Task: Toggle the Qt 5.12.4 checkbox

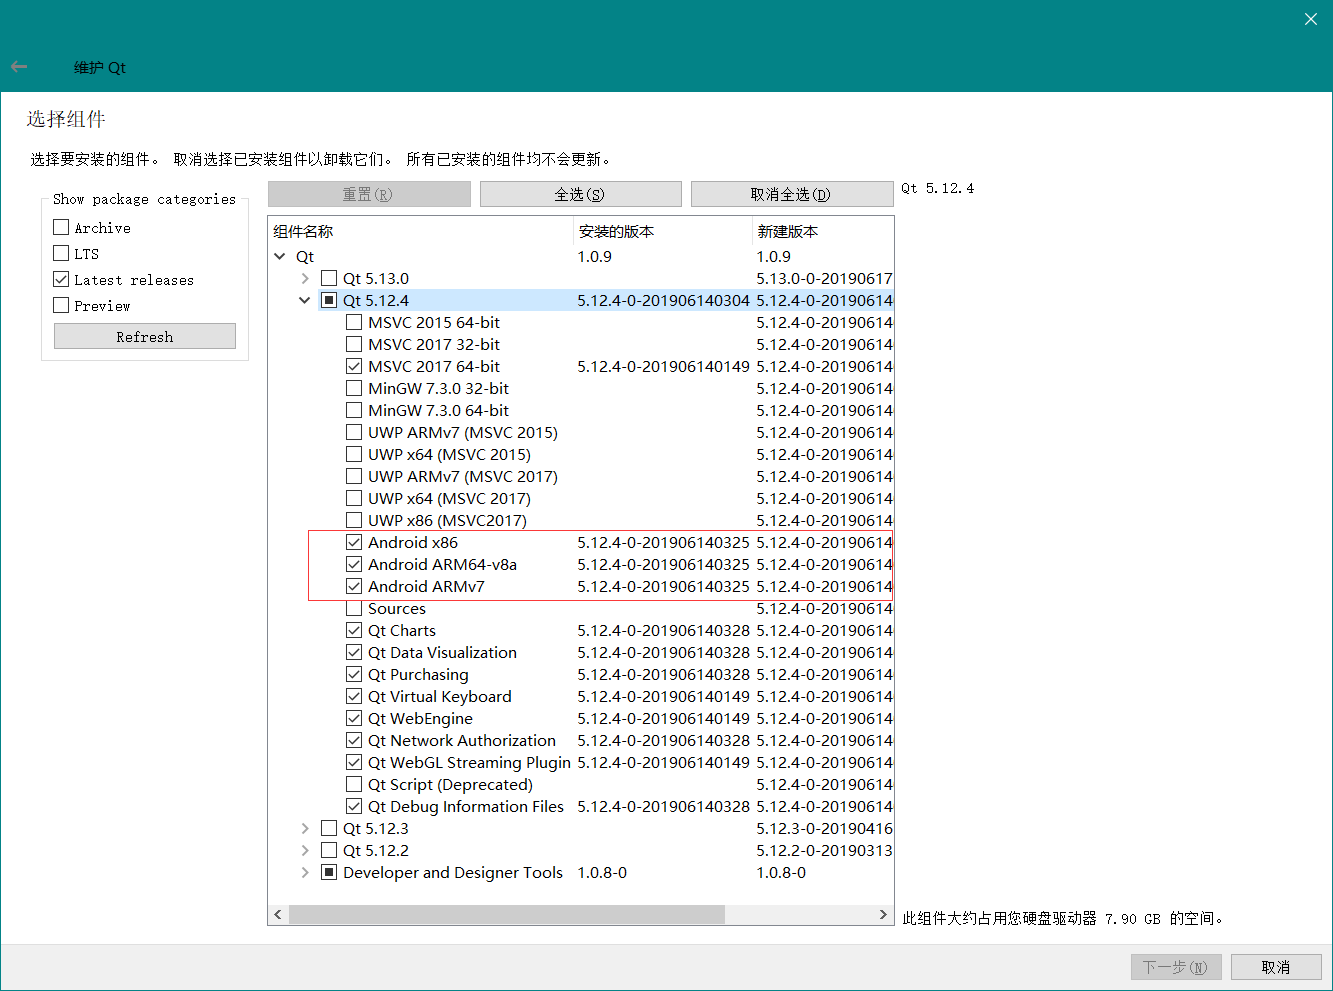Action: pyautogui.click(x=329, y=300)
